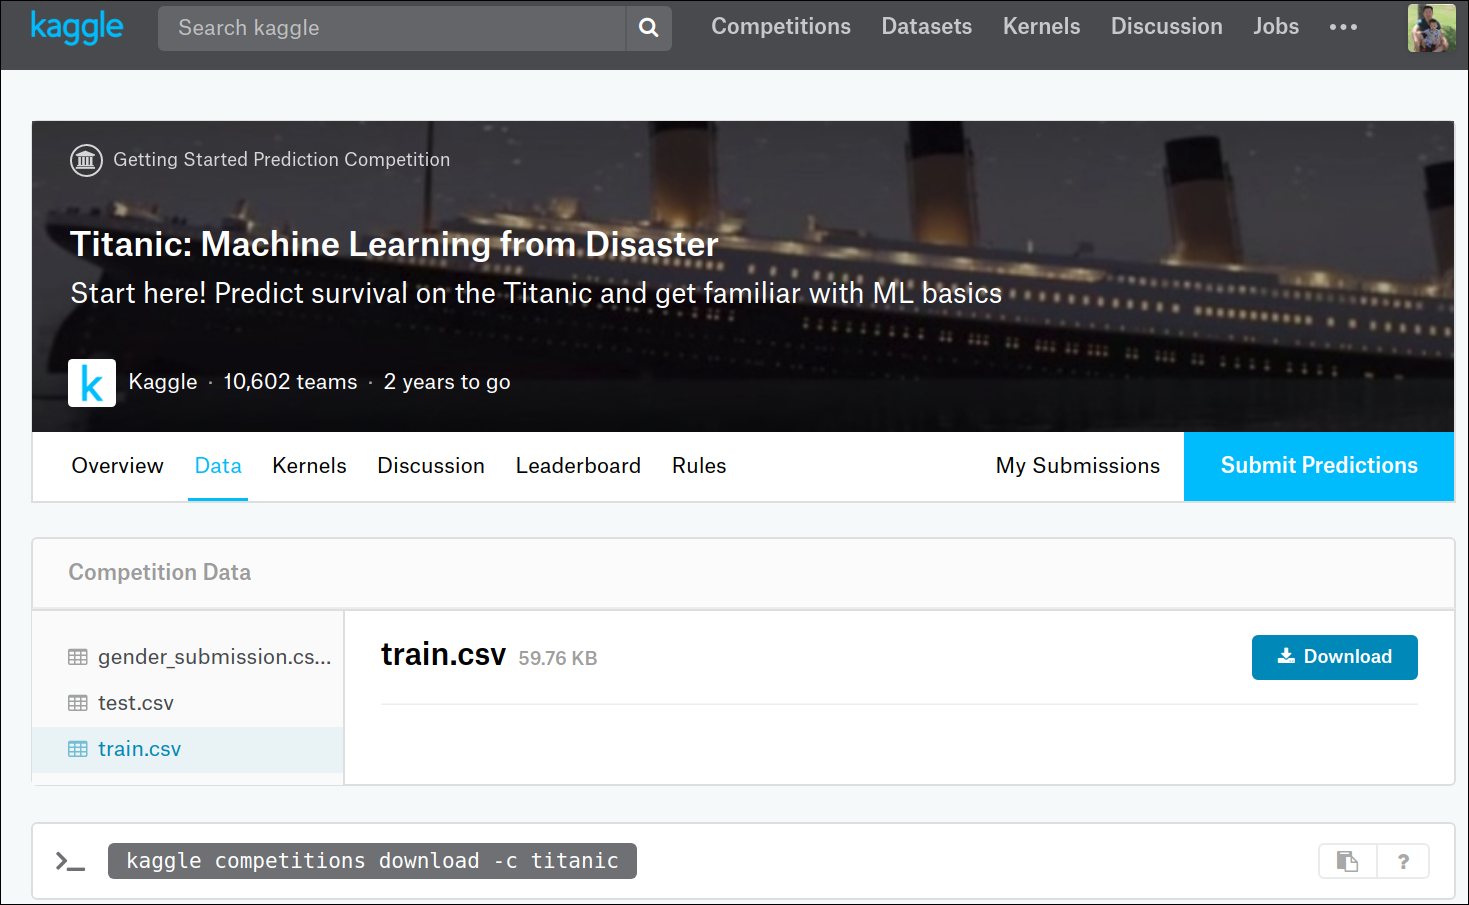1469x905 pixels.
Task: Click the '10,602 teams' text
Action: pyautogui.click(x=290, y=382)
